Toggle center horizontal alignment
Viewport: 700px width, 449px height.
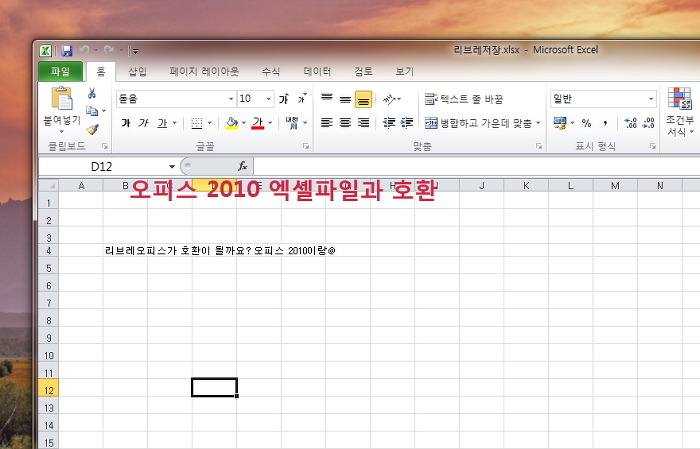tap(345, 123)
